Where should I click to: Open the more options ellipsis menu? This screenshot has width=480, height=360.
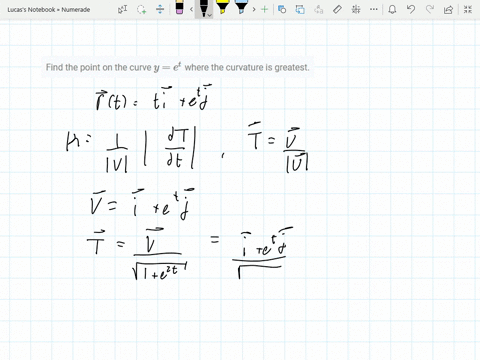coord(374,9)
